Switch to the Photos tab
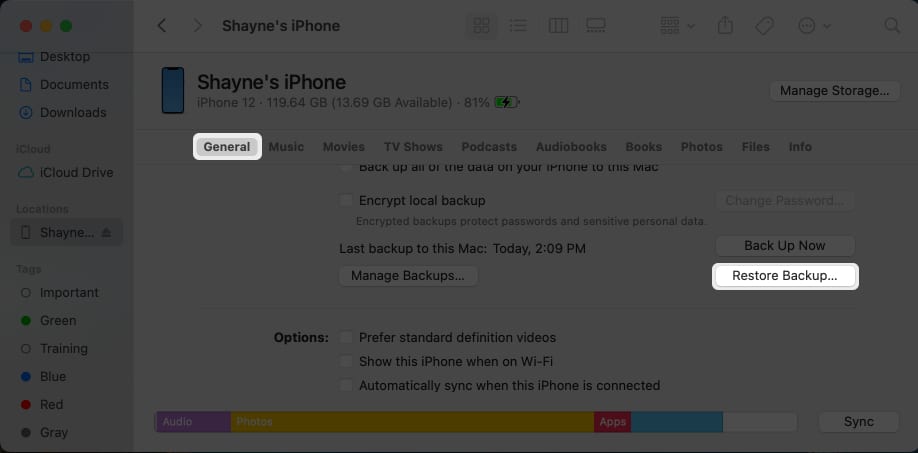 coord(701,147)
